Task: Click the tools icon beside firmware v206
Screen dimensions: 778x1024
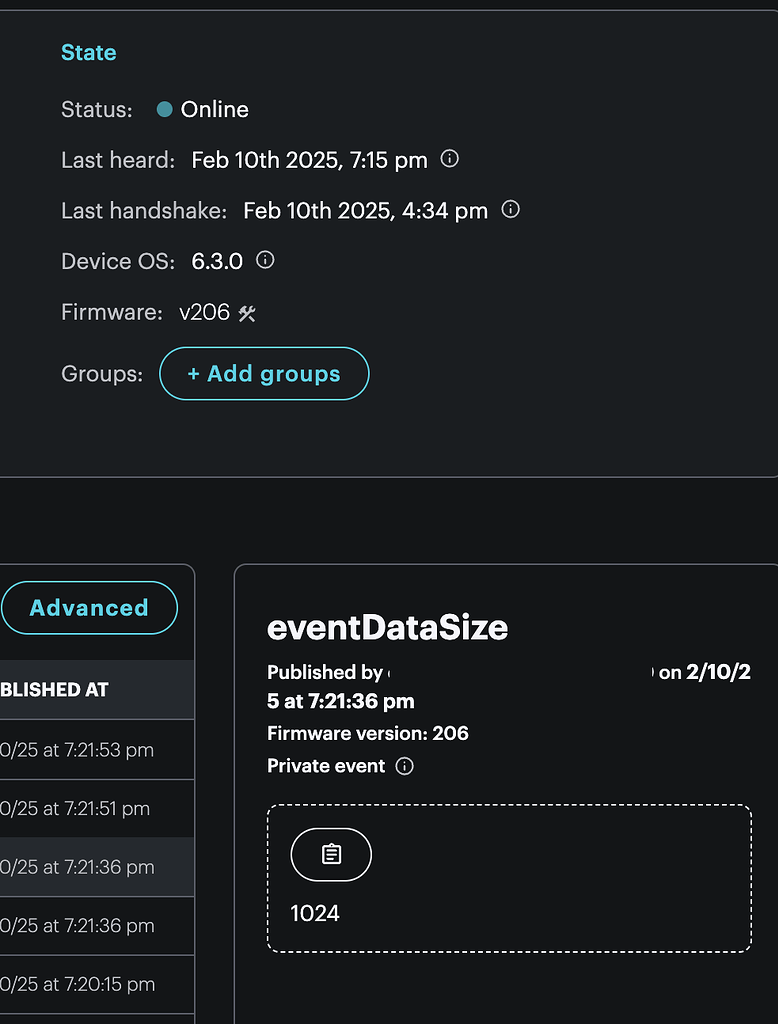Action: click(x=247, y=312)
